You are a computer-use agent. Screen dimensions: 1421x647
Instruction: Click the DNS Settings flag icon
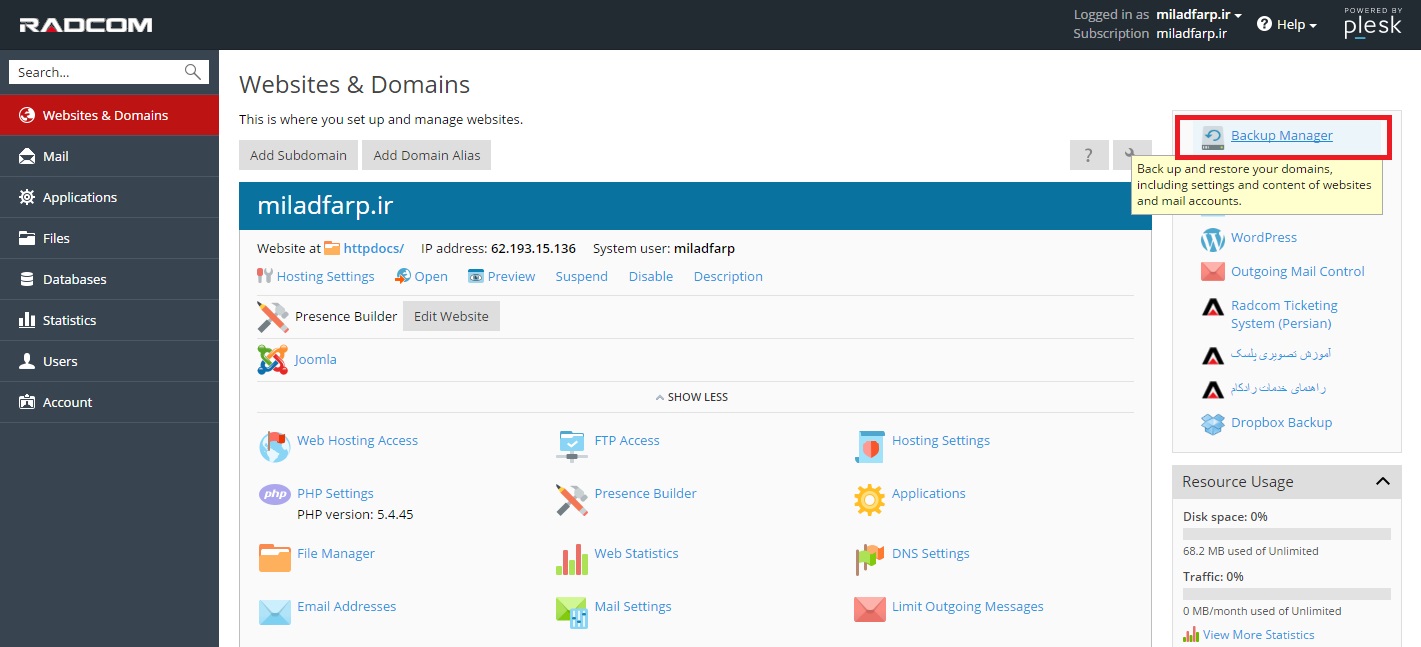(869, 559)
